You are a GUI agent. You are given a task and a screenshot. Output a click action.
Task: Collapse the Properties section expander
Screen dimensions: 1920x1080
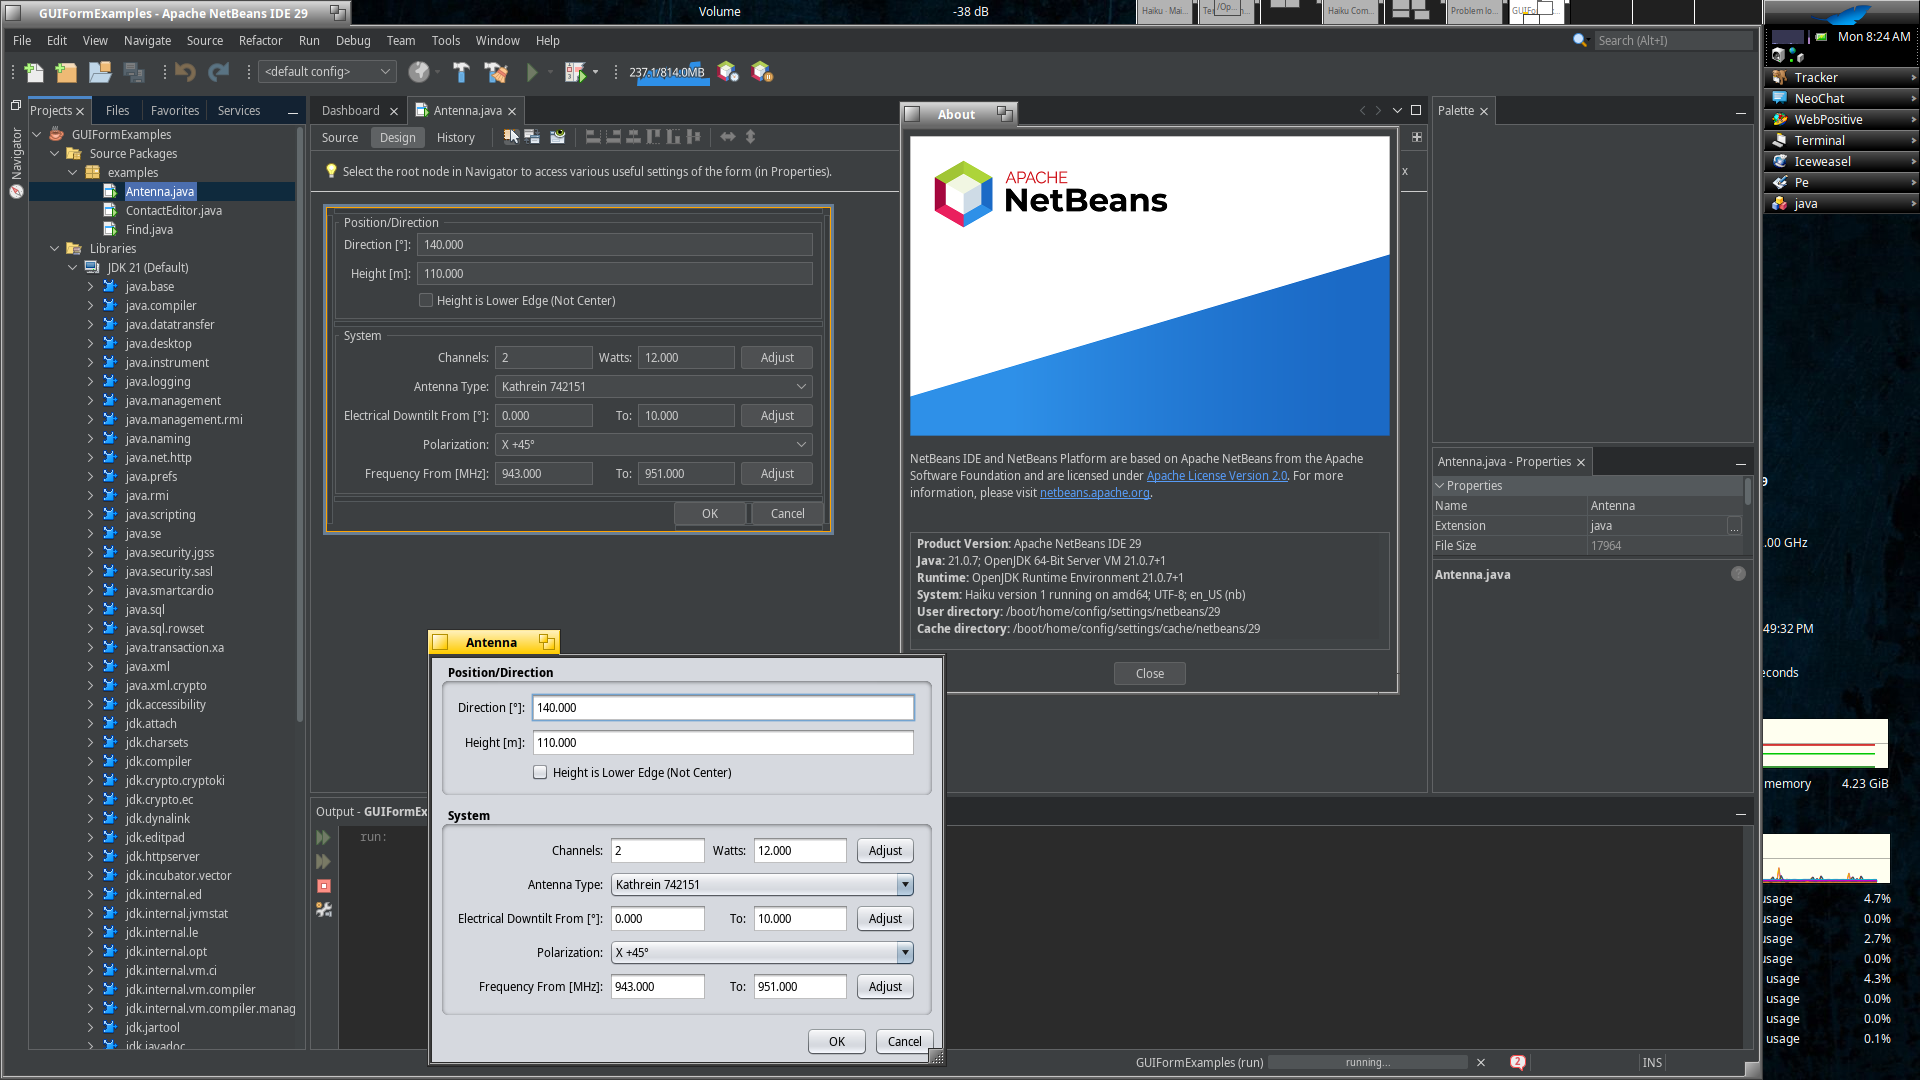click(x=1440, y=486)
